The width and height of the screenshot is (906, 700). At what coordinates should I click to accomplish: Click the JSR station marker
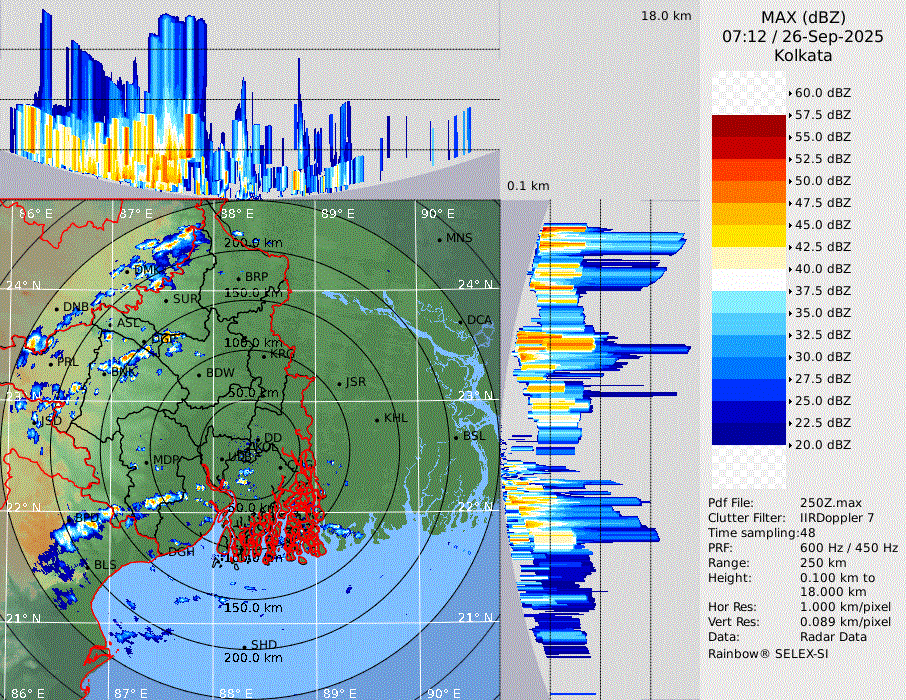338,383
